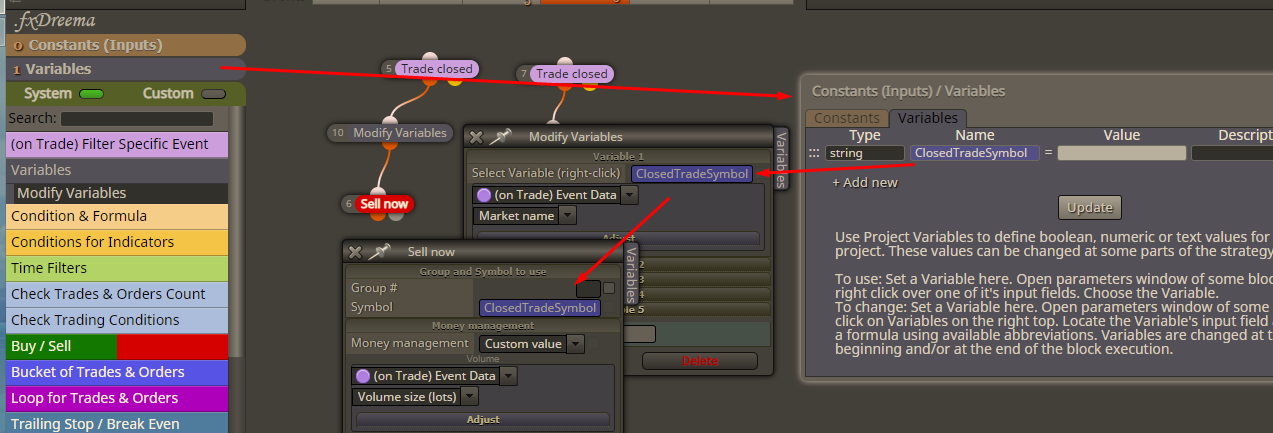Open Constants (Inputs) in the sidebar
This screenshot has width=1273, height=433.
click(x=126, y=45)
